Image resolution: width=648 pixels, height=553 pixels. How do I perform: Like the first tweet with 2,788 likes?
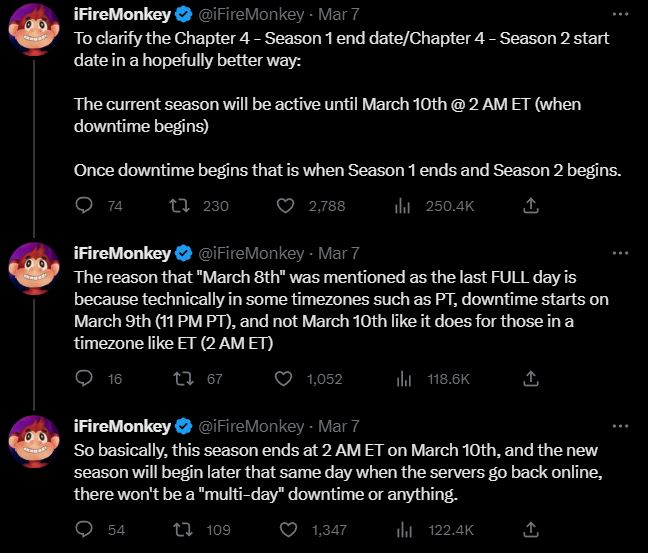pos(285,205)
